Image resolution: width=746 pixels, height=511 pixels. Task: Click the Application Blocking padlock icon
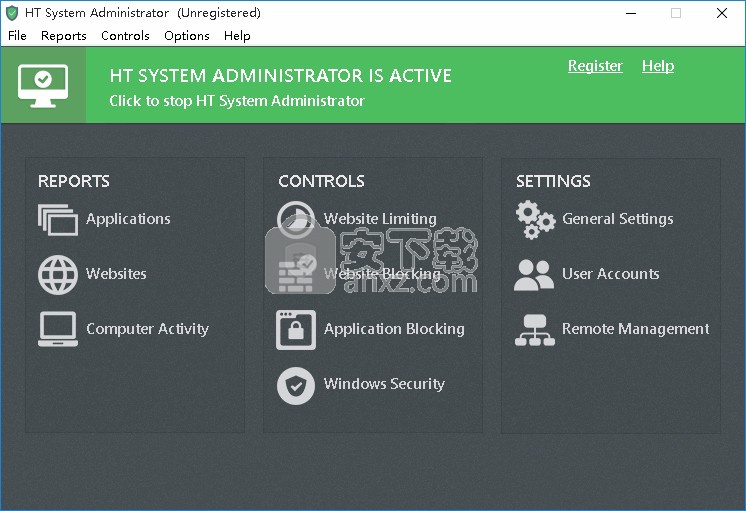coord(296,330)
